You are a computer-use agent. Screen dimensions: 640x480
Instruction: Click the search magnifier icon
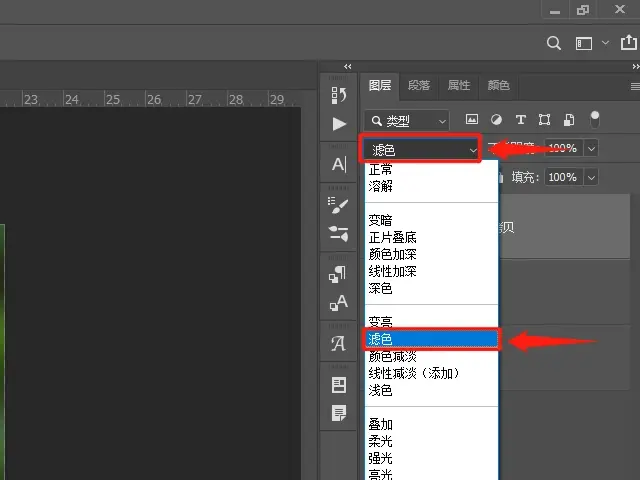coord(554,43)
